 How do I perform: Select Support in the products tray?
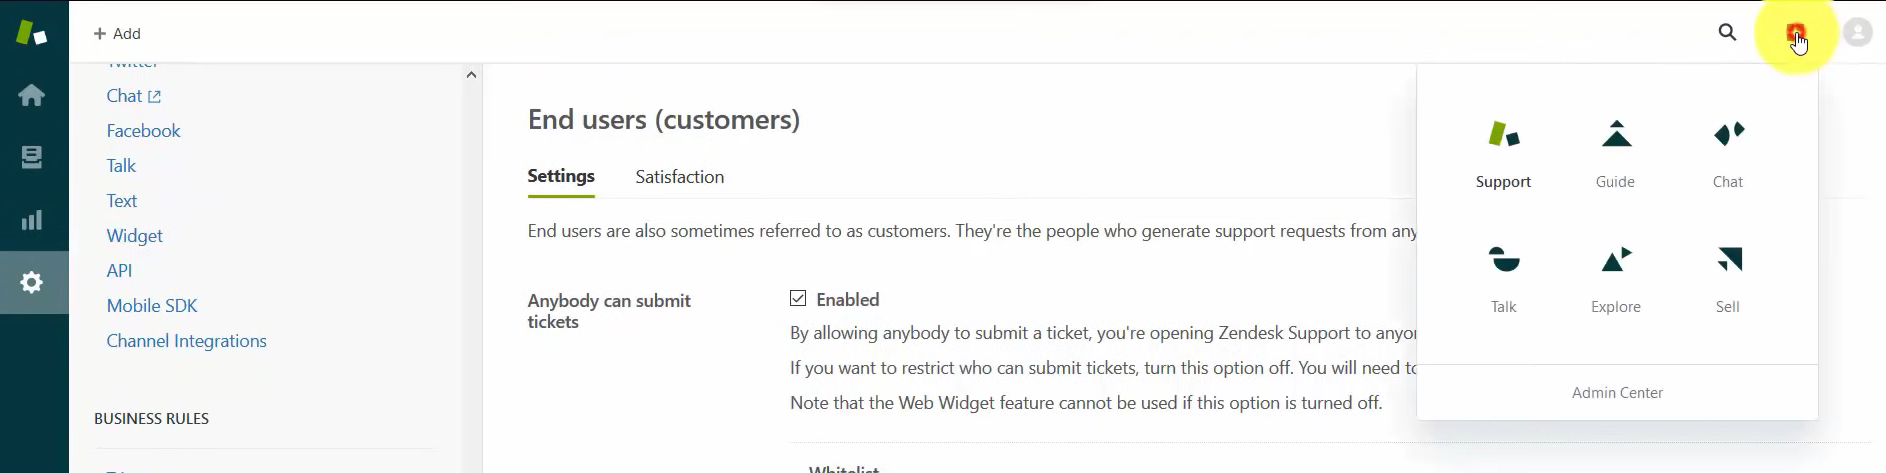coord(1504,154)
